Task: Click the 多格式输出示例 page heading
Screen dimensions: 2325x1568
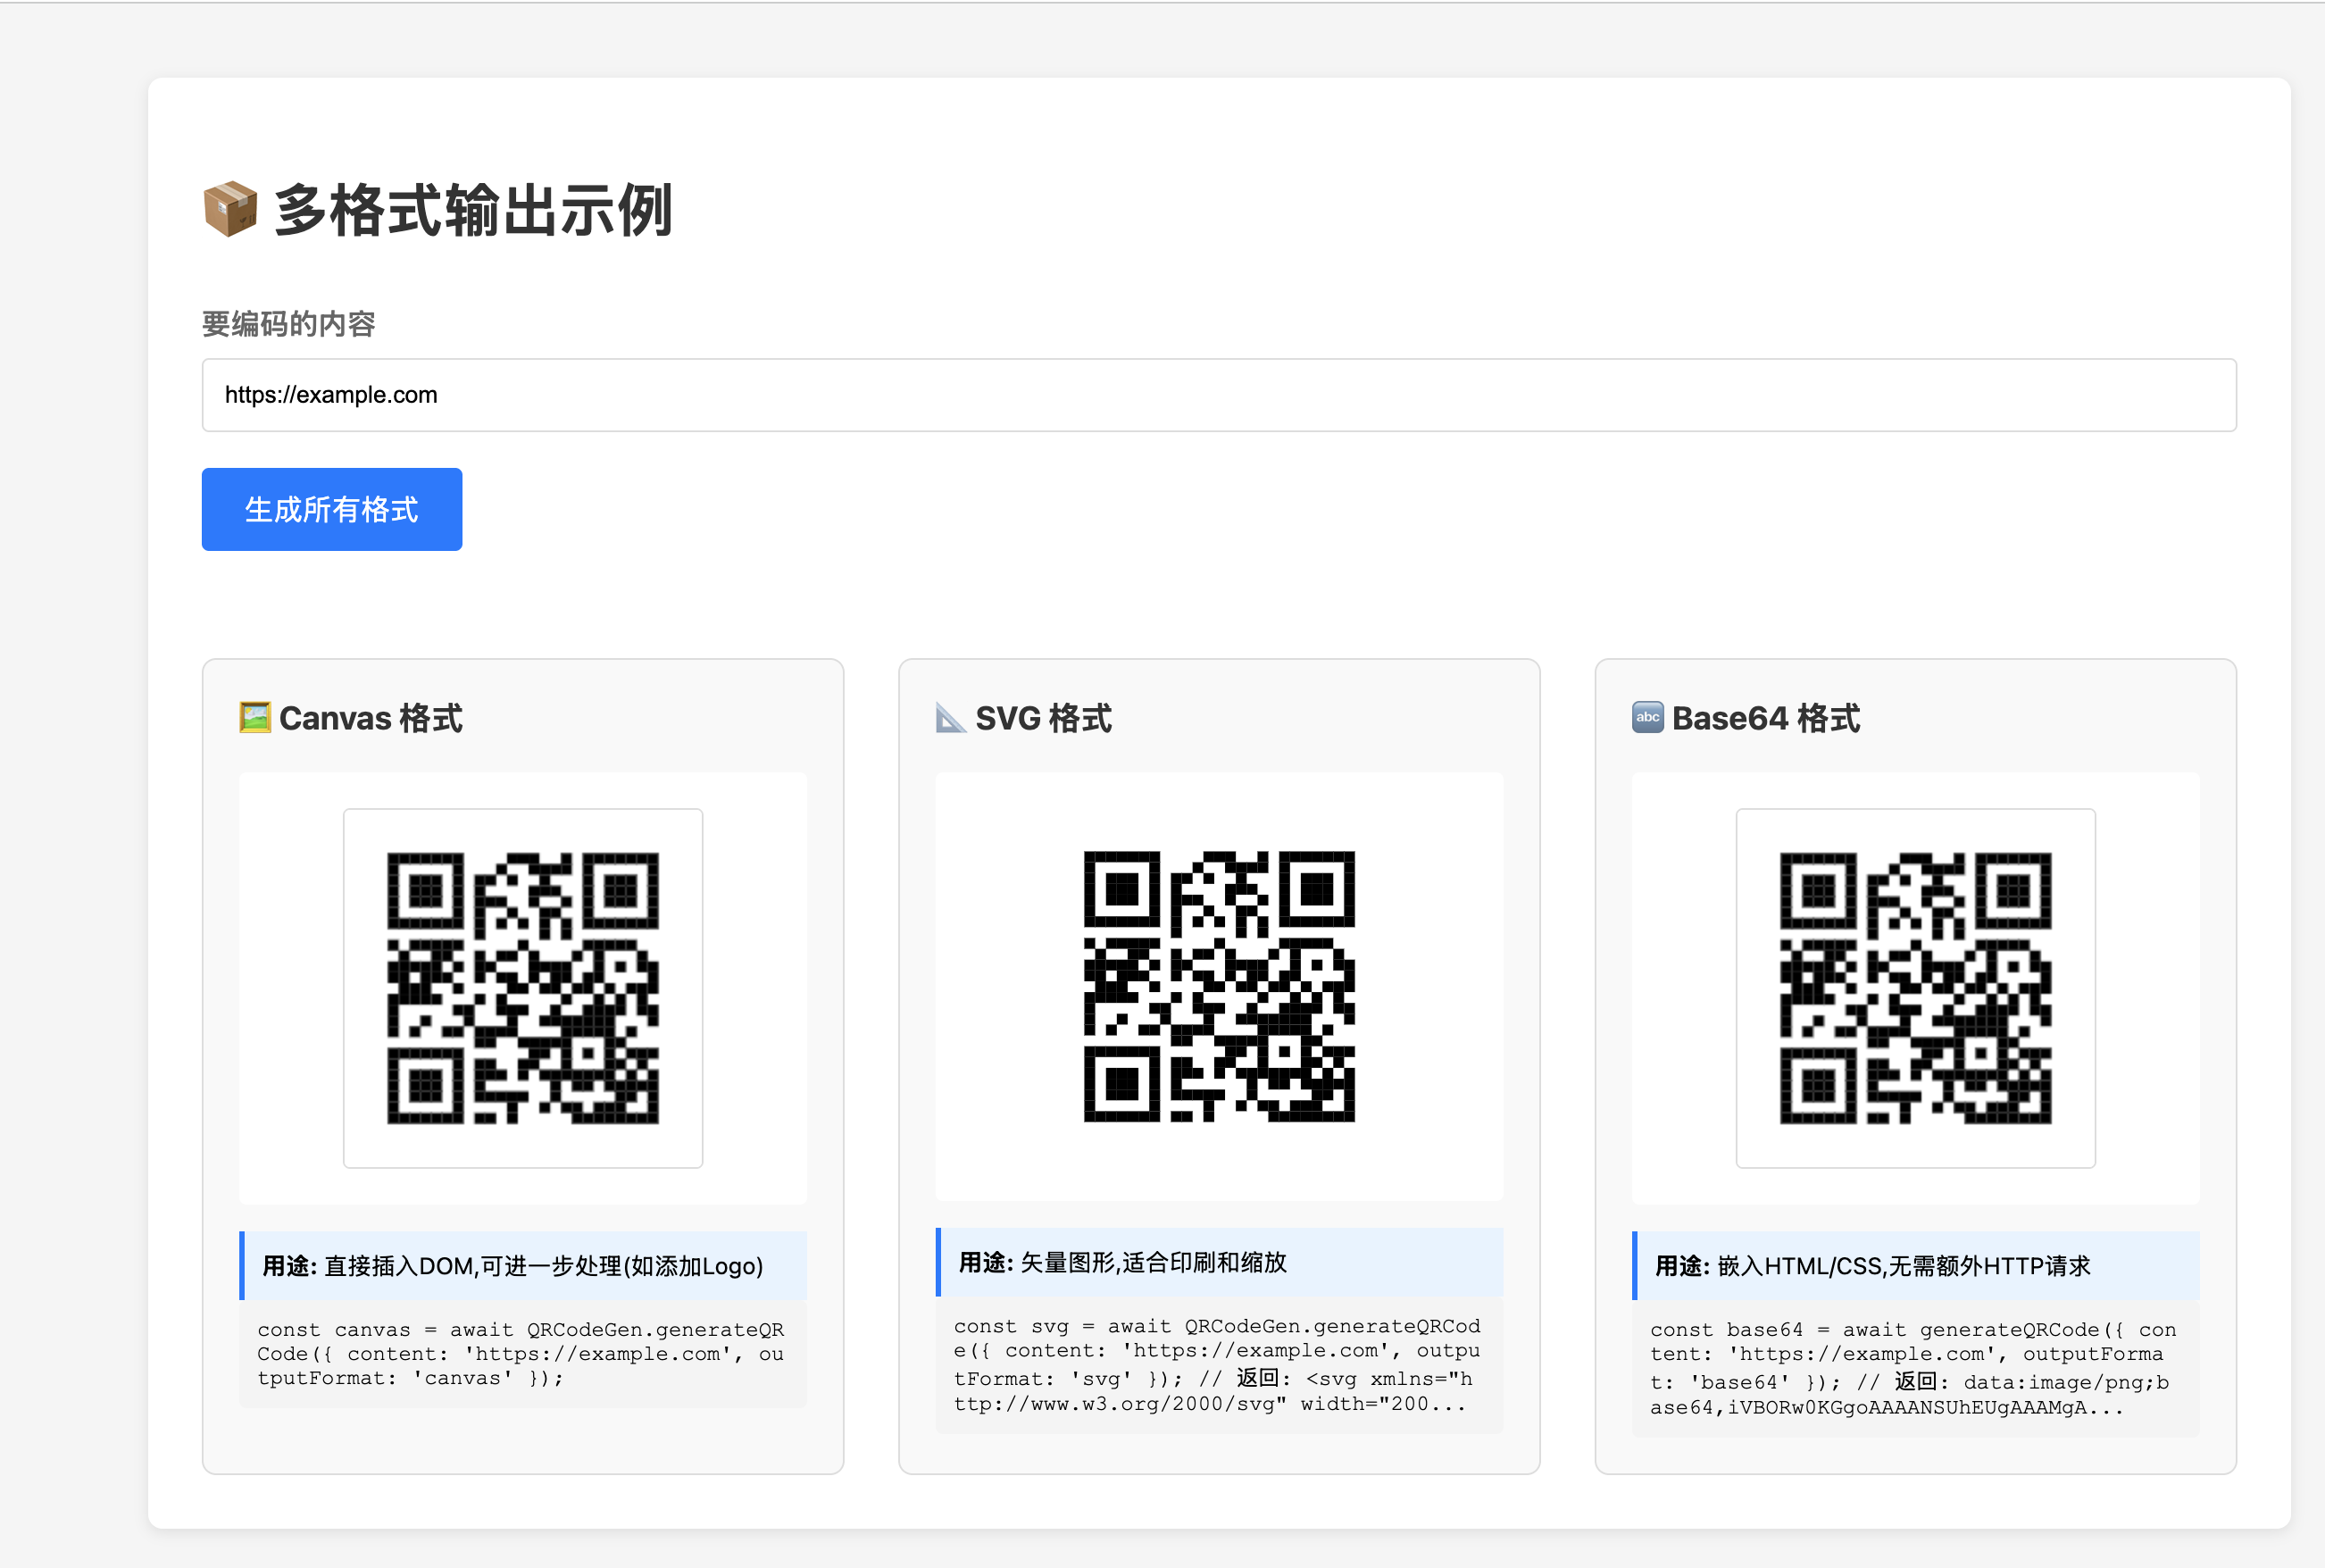Action: pyautogui.click(x=472, y=211)
